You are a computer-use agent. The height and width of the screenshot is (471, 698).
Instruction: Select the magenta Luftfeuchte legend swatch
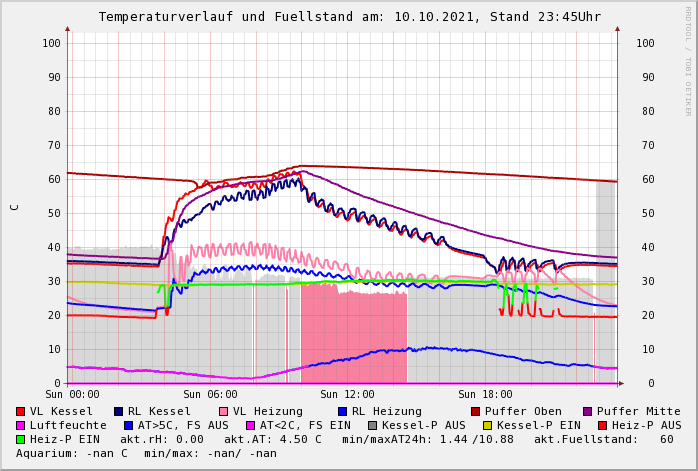[x=21, y=425]
